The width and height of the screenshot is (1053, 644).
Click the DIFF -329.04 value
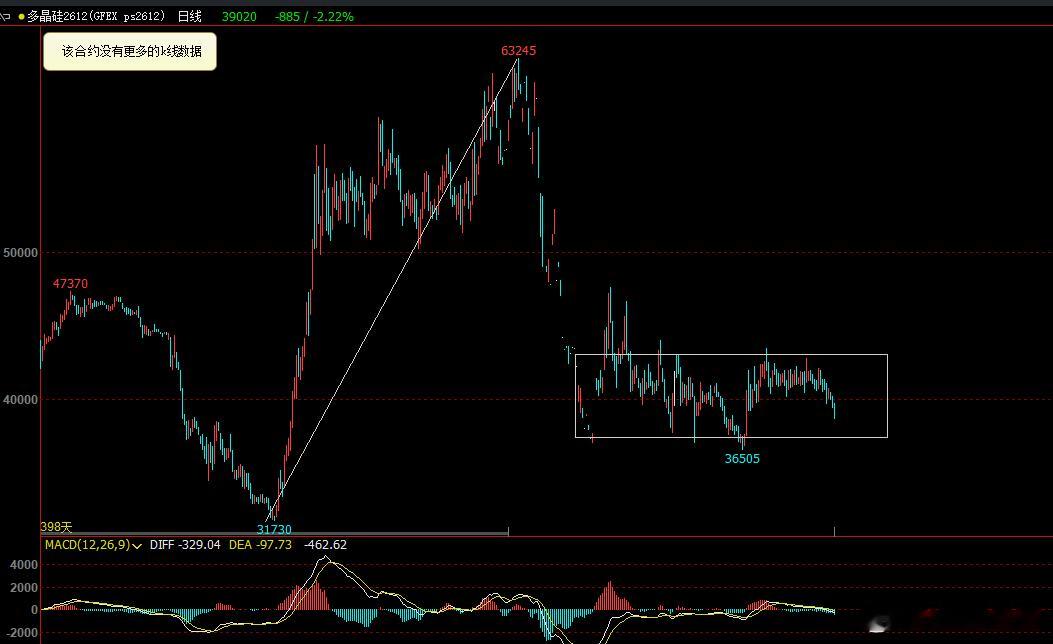click(185, 545)
